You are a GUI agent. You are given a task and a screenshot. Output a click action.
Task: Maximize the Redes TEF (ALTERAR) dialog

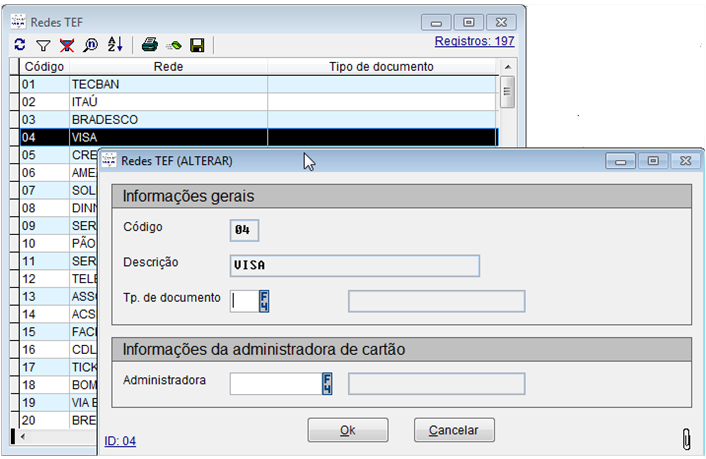(x=653, y=161)
